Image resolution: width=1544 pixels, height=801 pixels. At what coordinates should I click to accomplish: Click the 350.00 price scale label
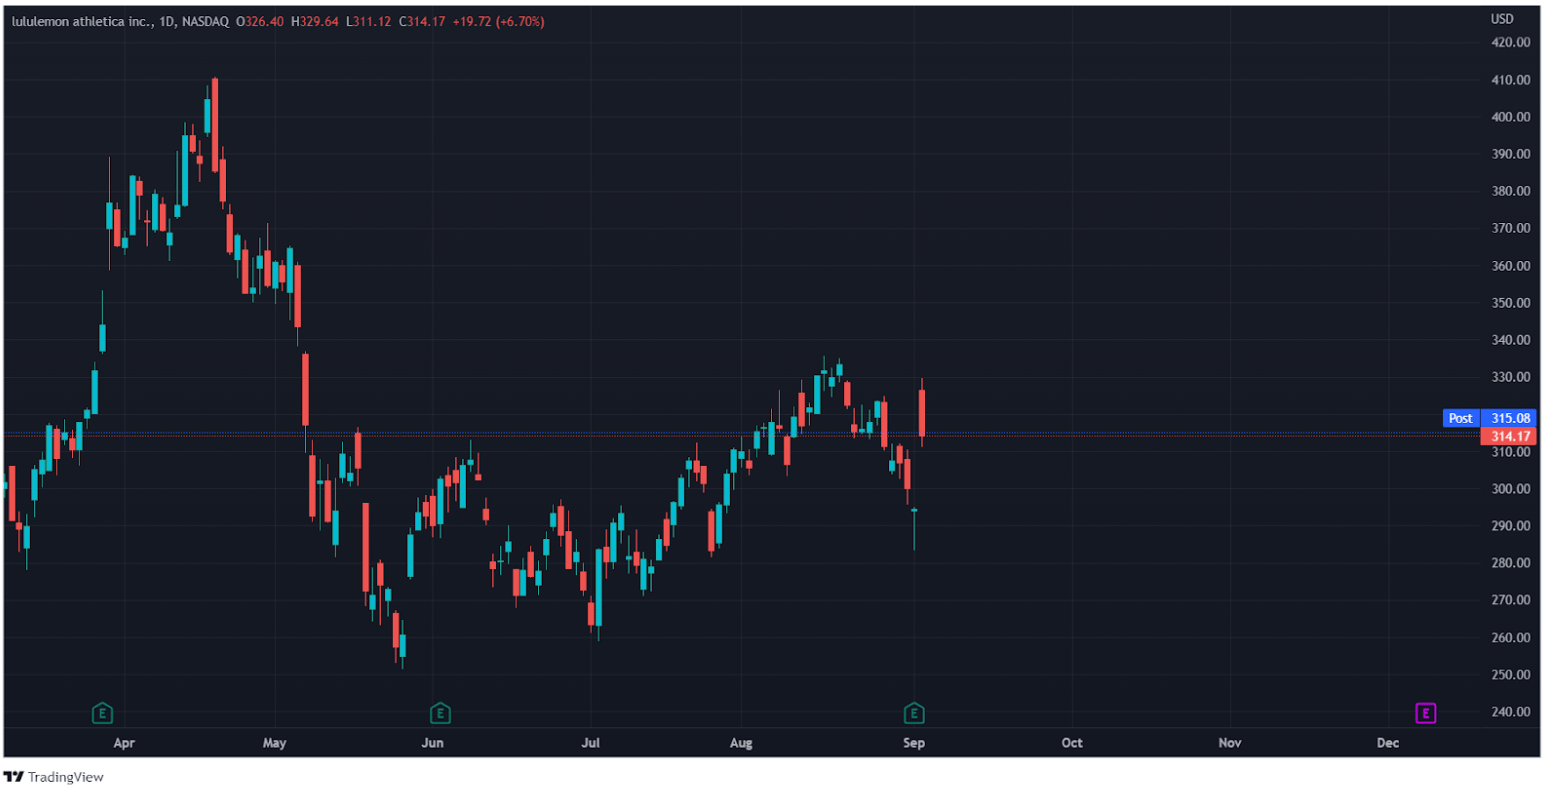(1511, 303)
